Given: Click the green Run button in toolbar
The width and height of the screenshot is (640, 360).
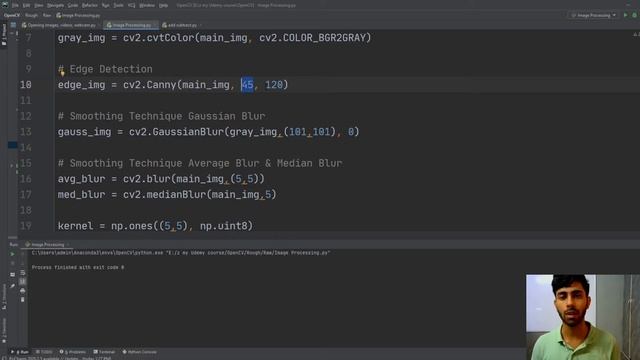Looking at the screenshot, I should coord(625,15).
